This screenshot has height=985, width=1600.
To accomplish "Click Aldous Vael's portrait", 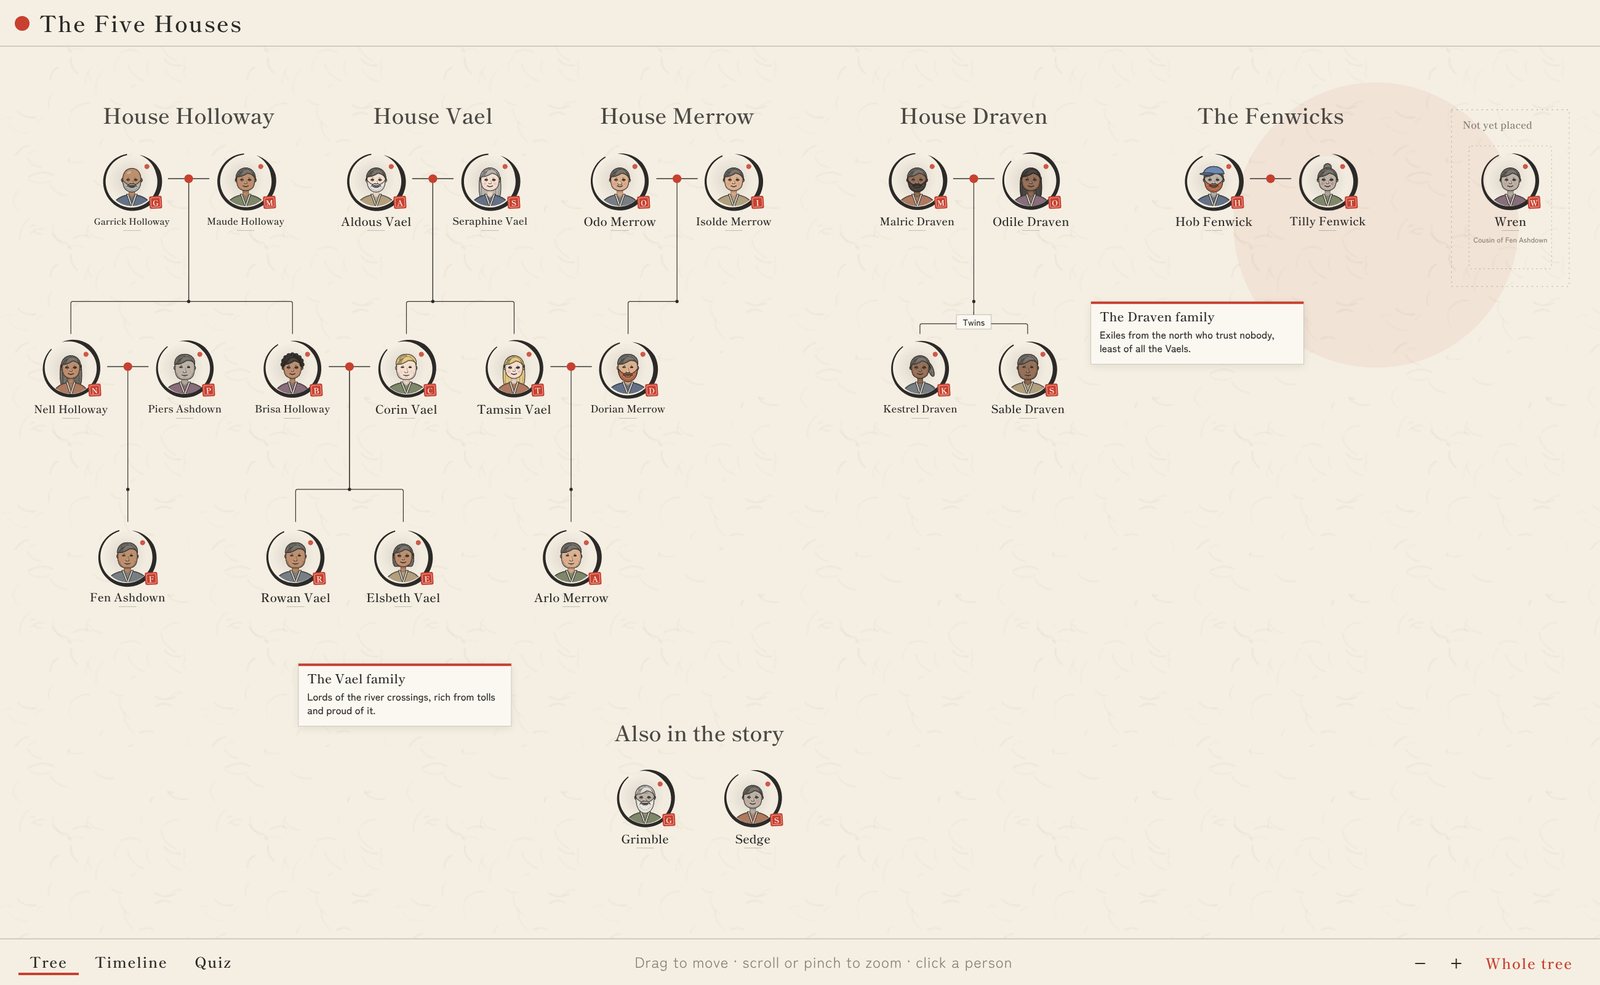I will point(376,181).
